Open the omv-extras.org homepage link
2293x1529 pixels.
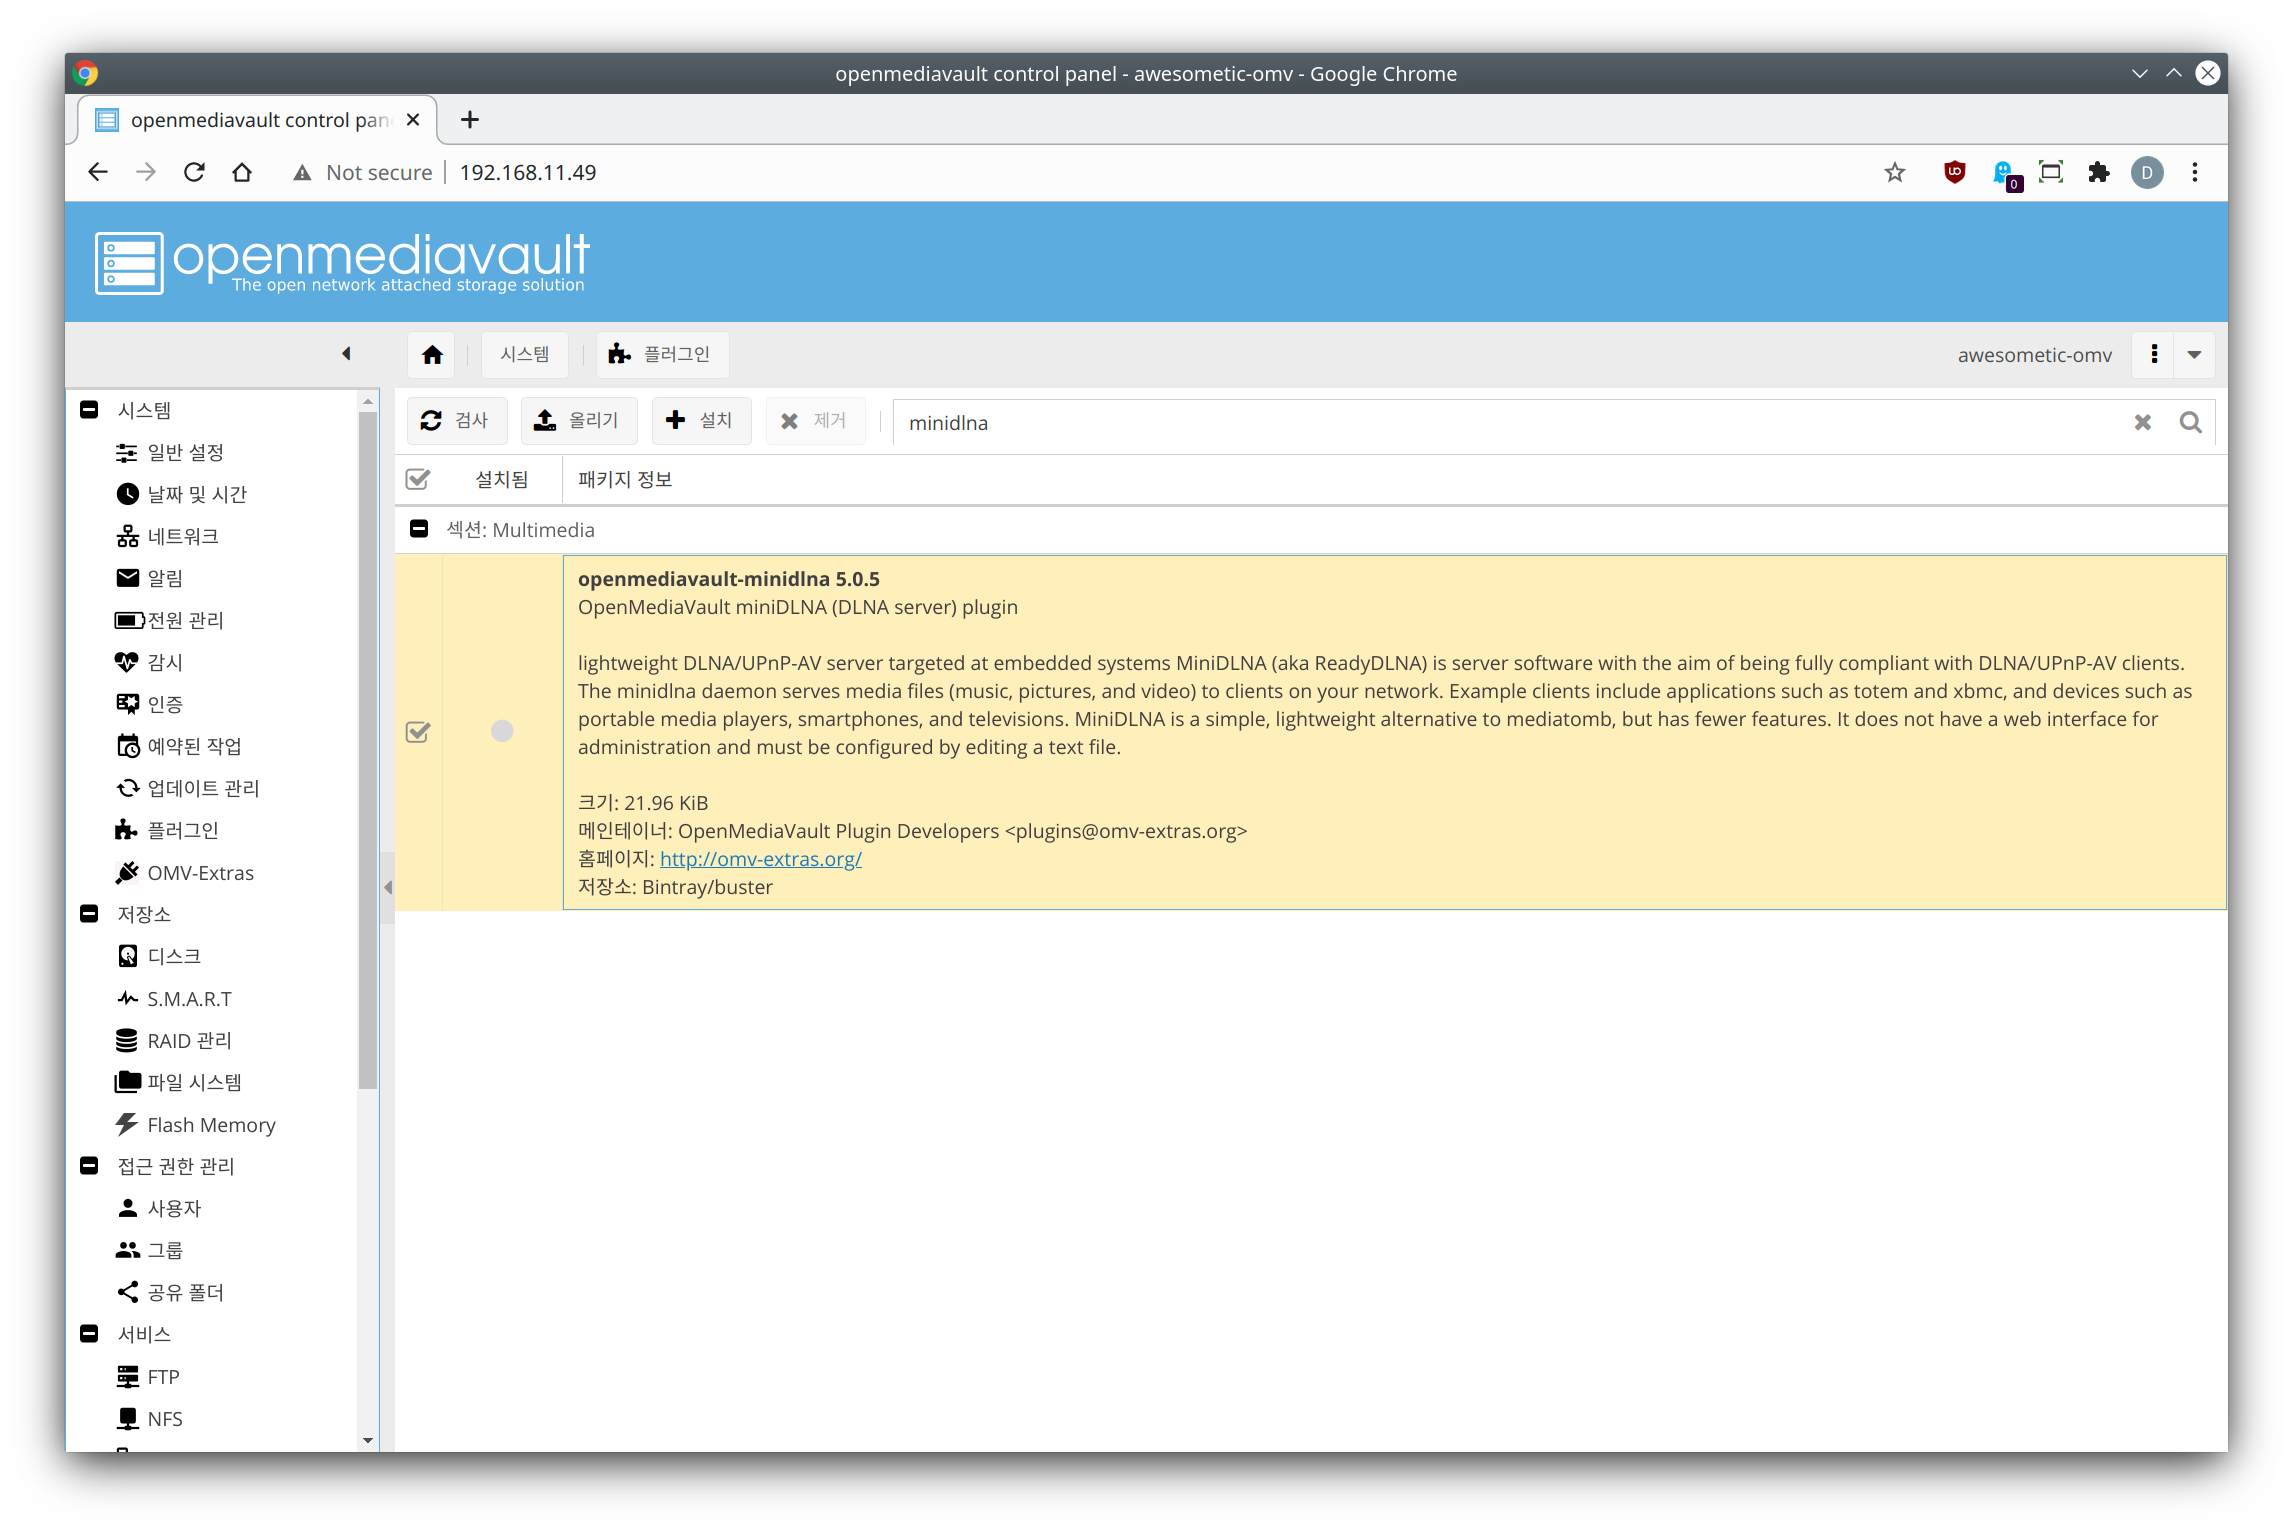(x=760, y=859)
